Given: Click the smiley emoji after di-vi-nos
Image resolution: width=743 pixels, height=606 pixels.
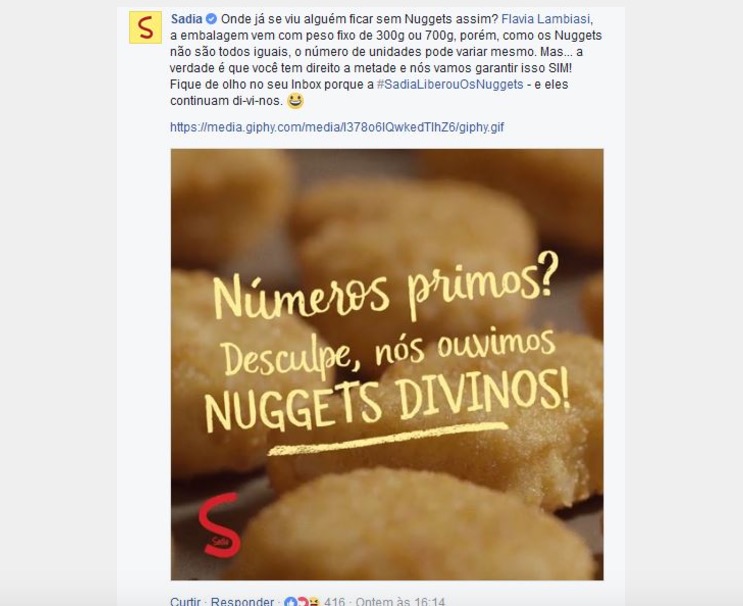Looking at the screenshot, I should click(296, 100).
